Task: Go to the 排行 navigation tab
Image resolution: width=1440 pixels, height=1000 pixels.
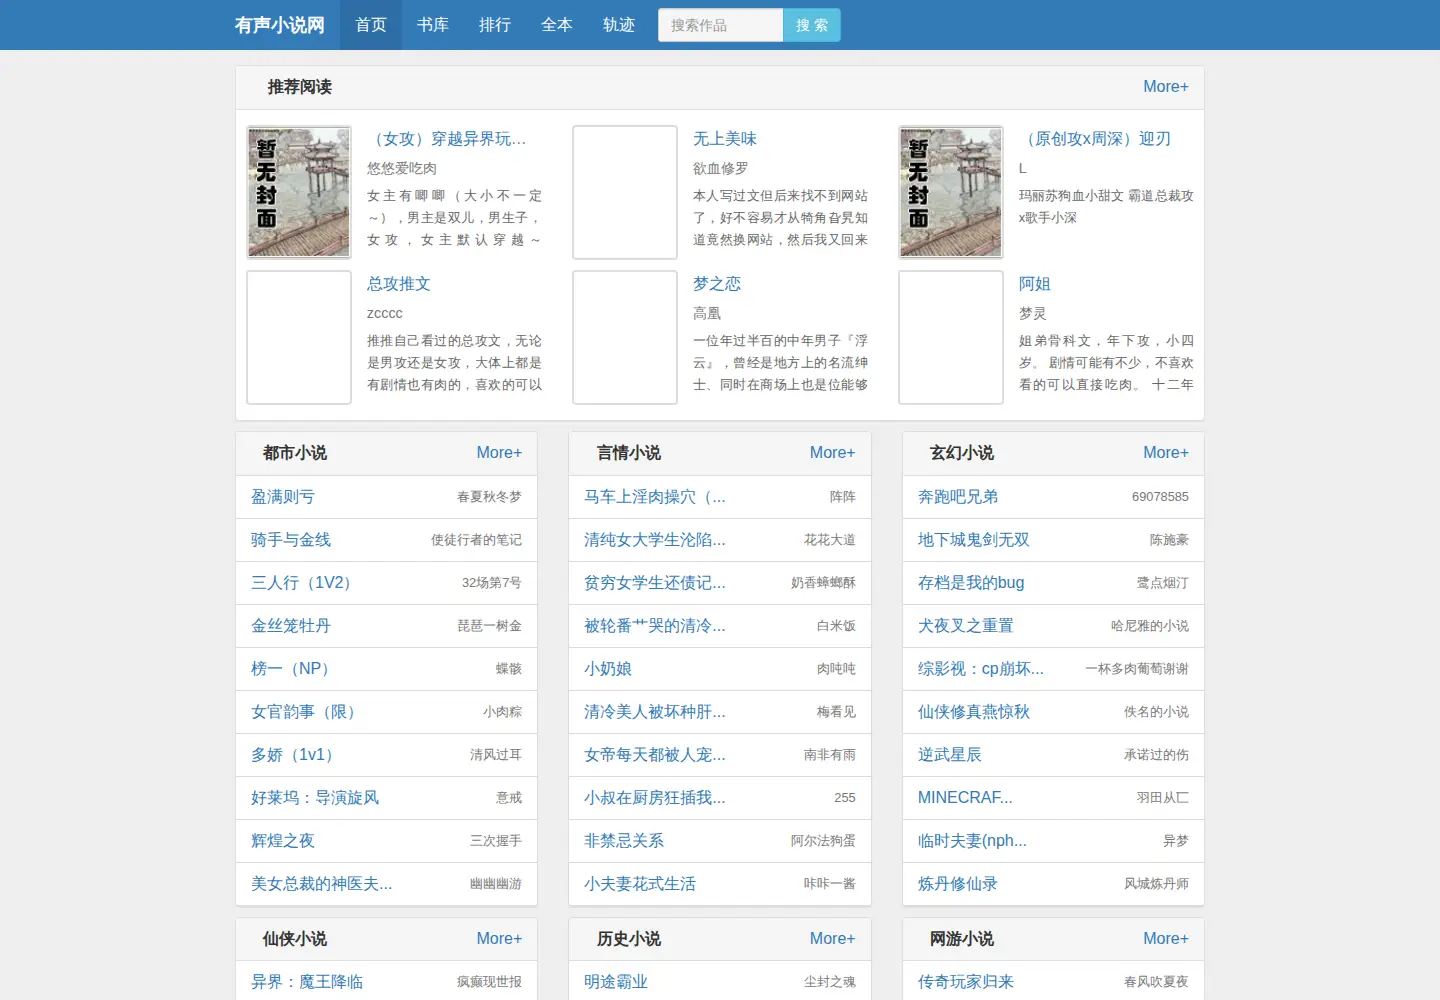Action: [x=495, y=25]
